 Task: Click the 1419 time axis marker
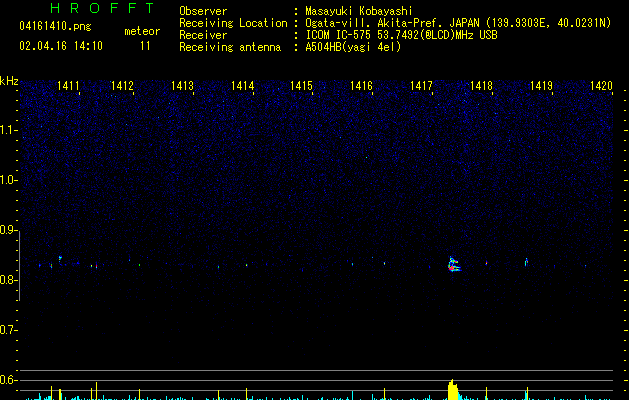click(x=542, y=85)
